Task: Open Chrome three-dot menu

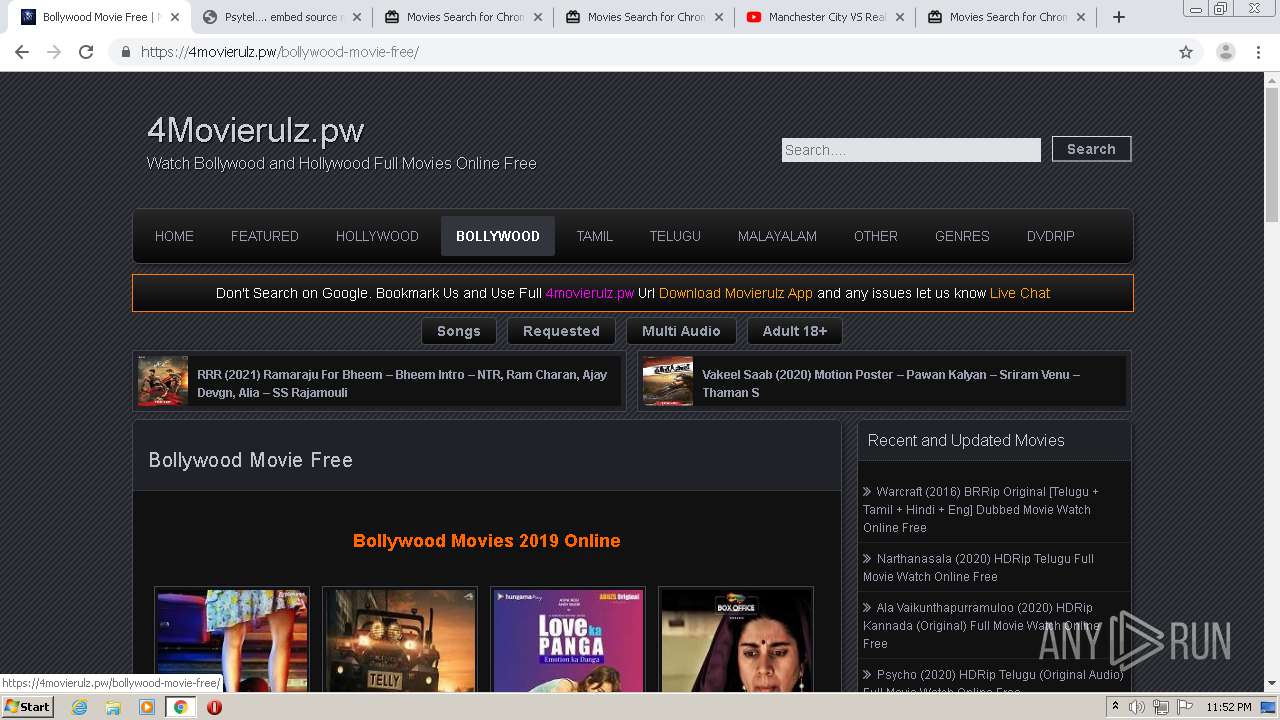Action: [1258, 52]
